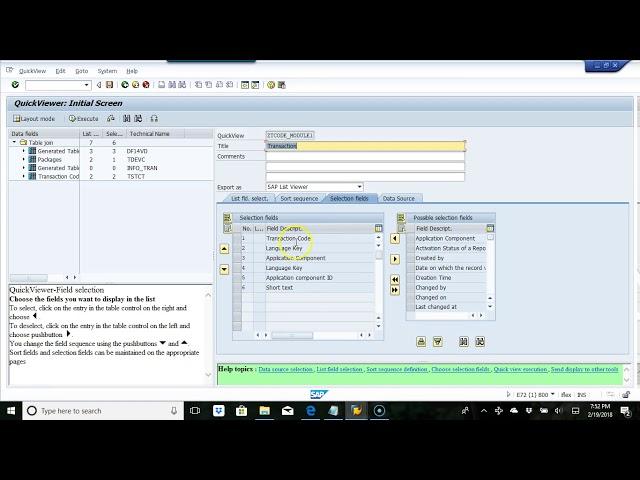The width and height of the screenshot is (640, 480).
Task: Select row 1 Transaction Code via row selector
Action: pyautogui.click(x=237, y=238)
